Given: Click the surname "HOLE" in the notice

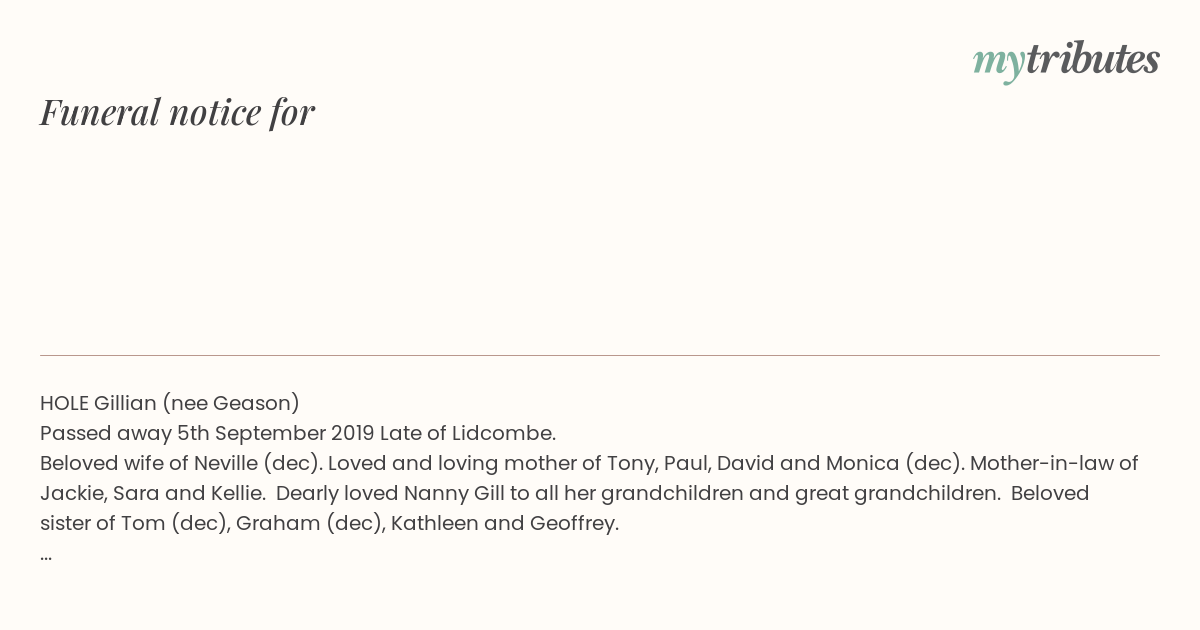Looking at the screenshot, I should click(64, 404).
